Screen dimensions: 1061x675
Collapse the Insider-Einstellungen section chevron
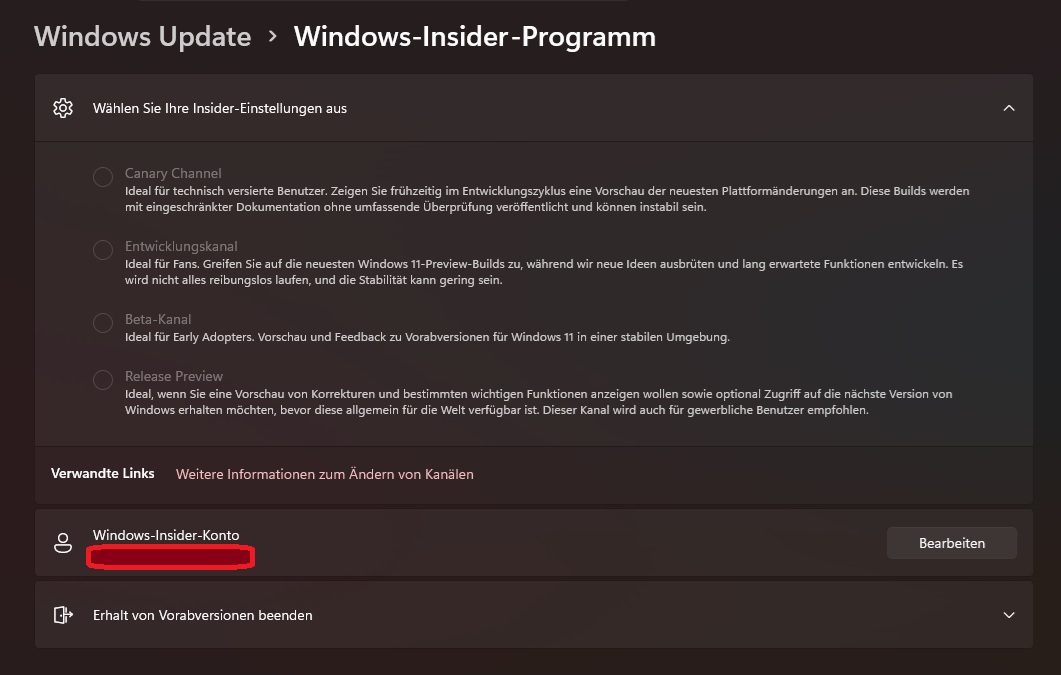(1009, 108)
